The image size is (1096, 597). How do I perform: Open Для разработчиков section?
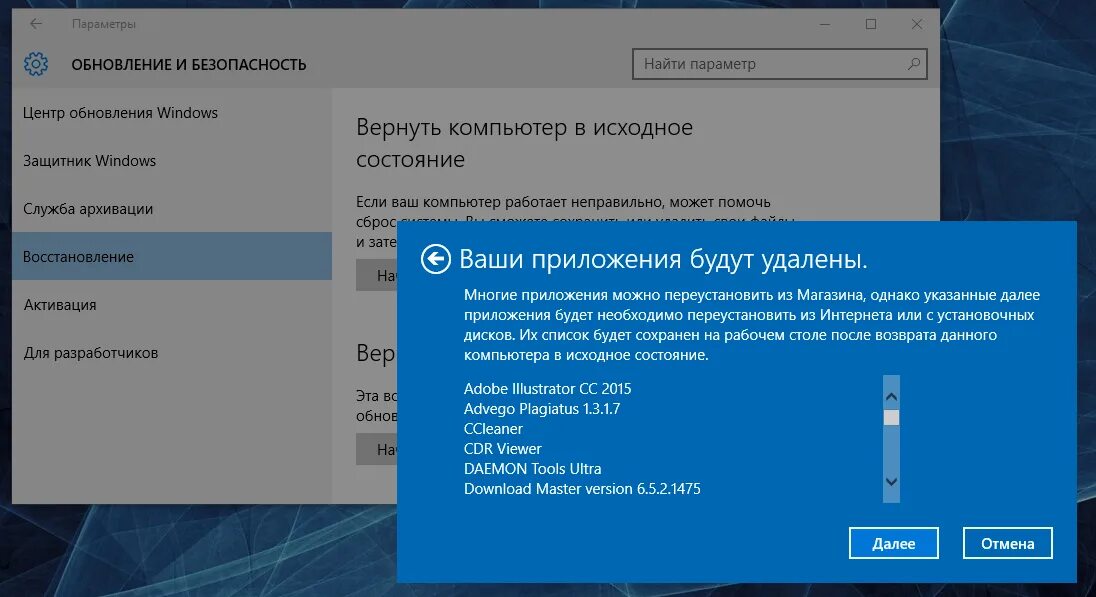coord(172,353)
